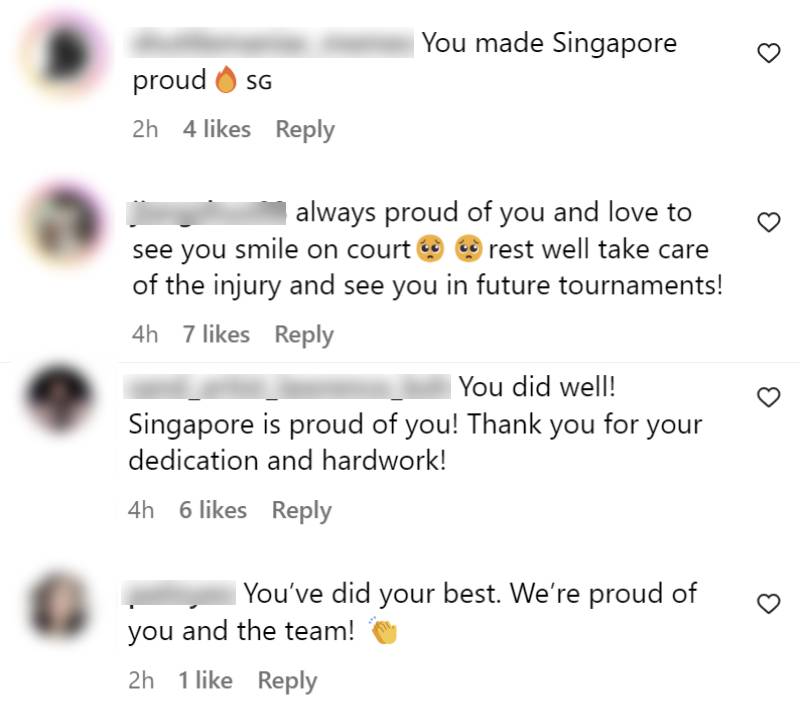
Task: Reply to the "always proud of you" comment
Action: pos(304,335)
